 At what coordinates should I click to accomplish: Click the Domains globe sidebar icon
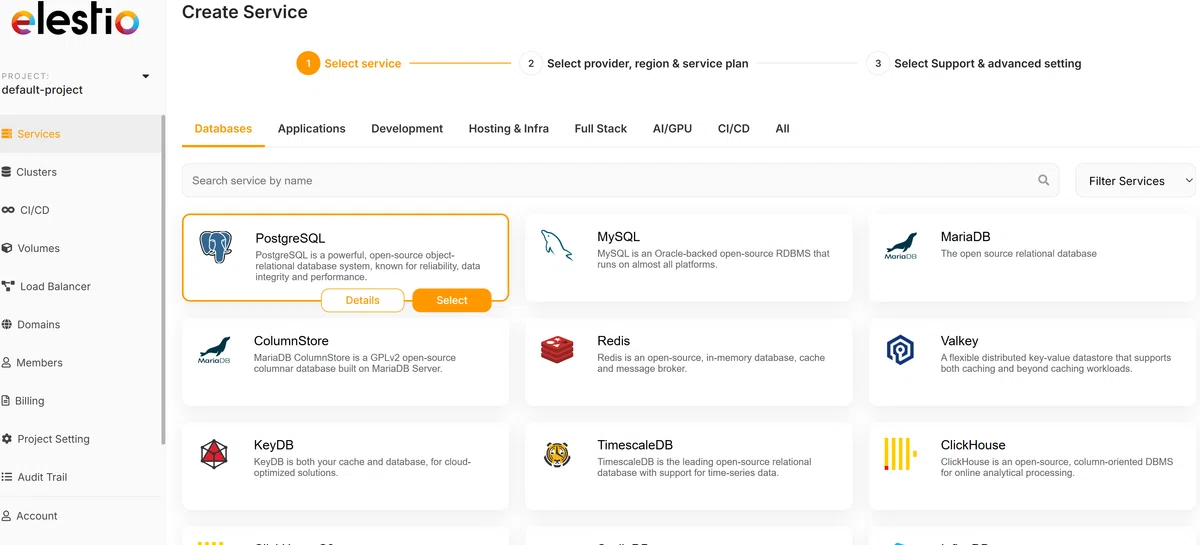click(x=7, y=324)
